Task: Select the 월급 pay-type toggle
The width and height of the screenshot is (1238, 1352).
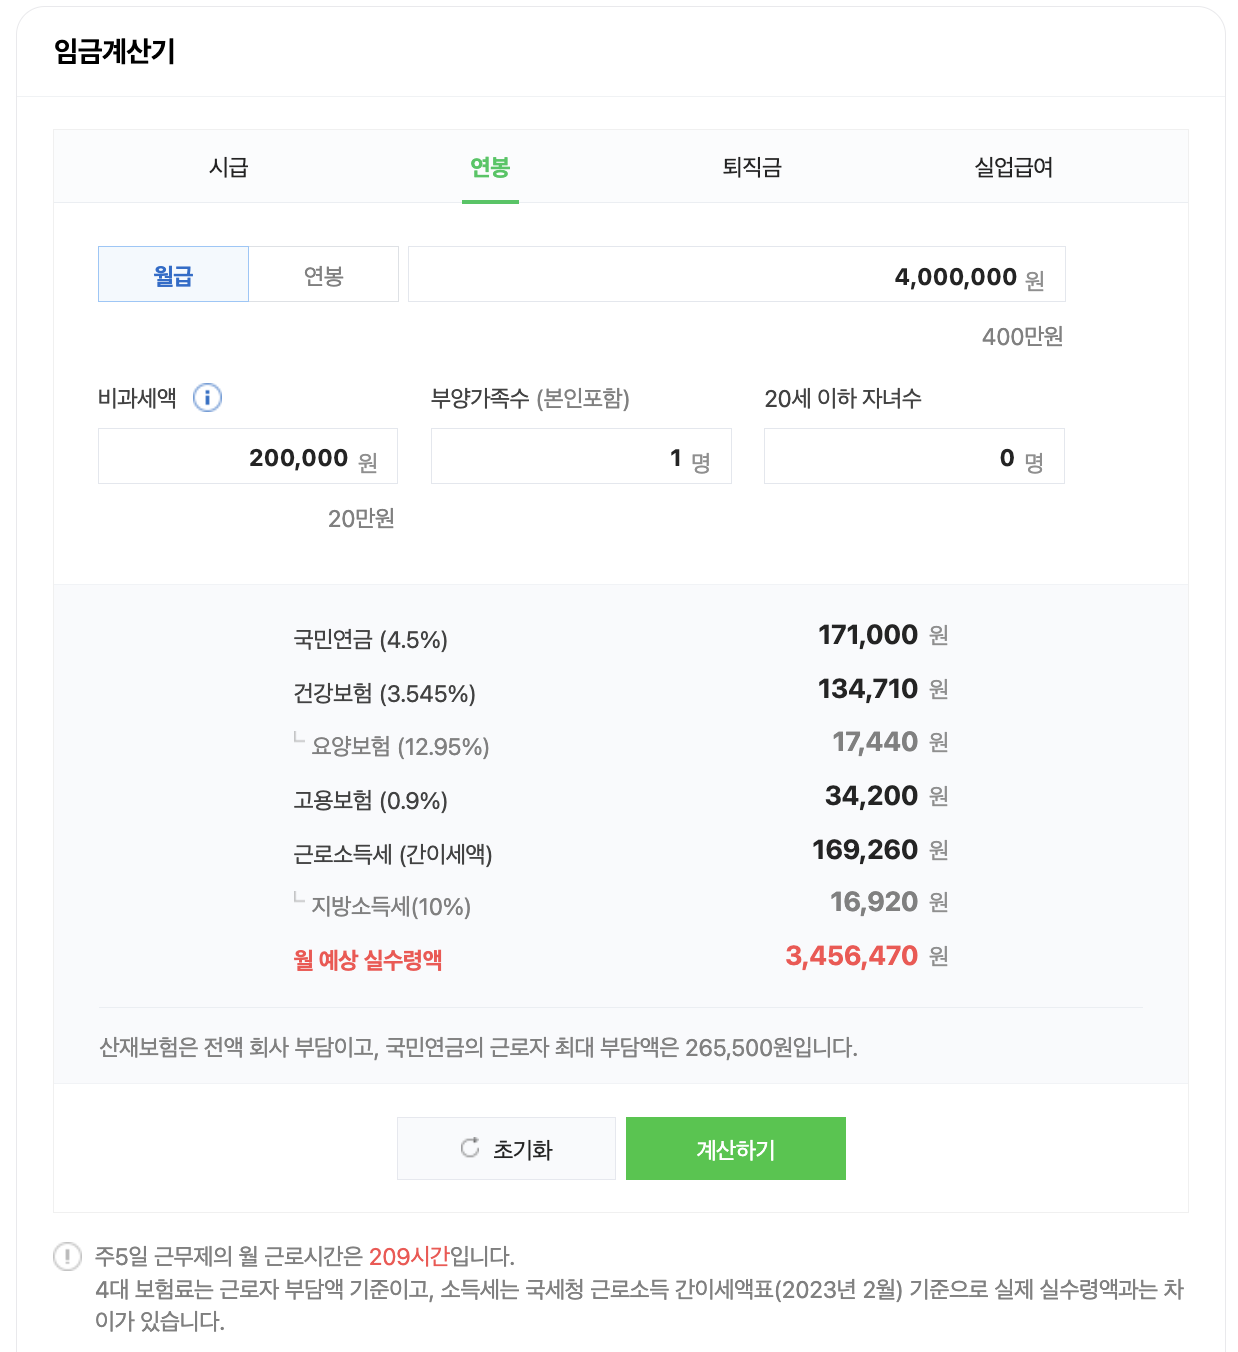Action: (173, 274)
